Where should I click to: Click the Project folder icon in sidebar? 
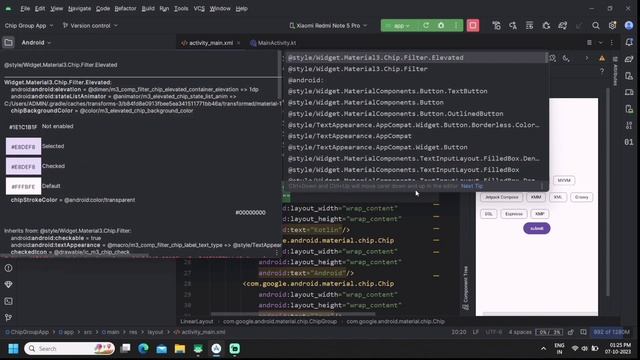pos(8,42)
